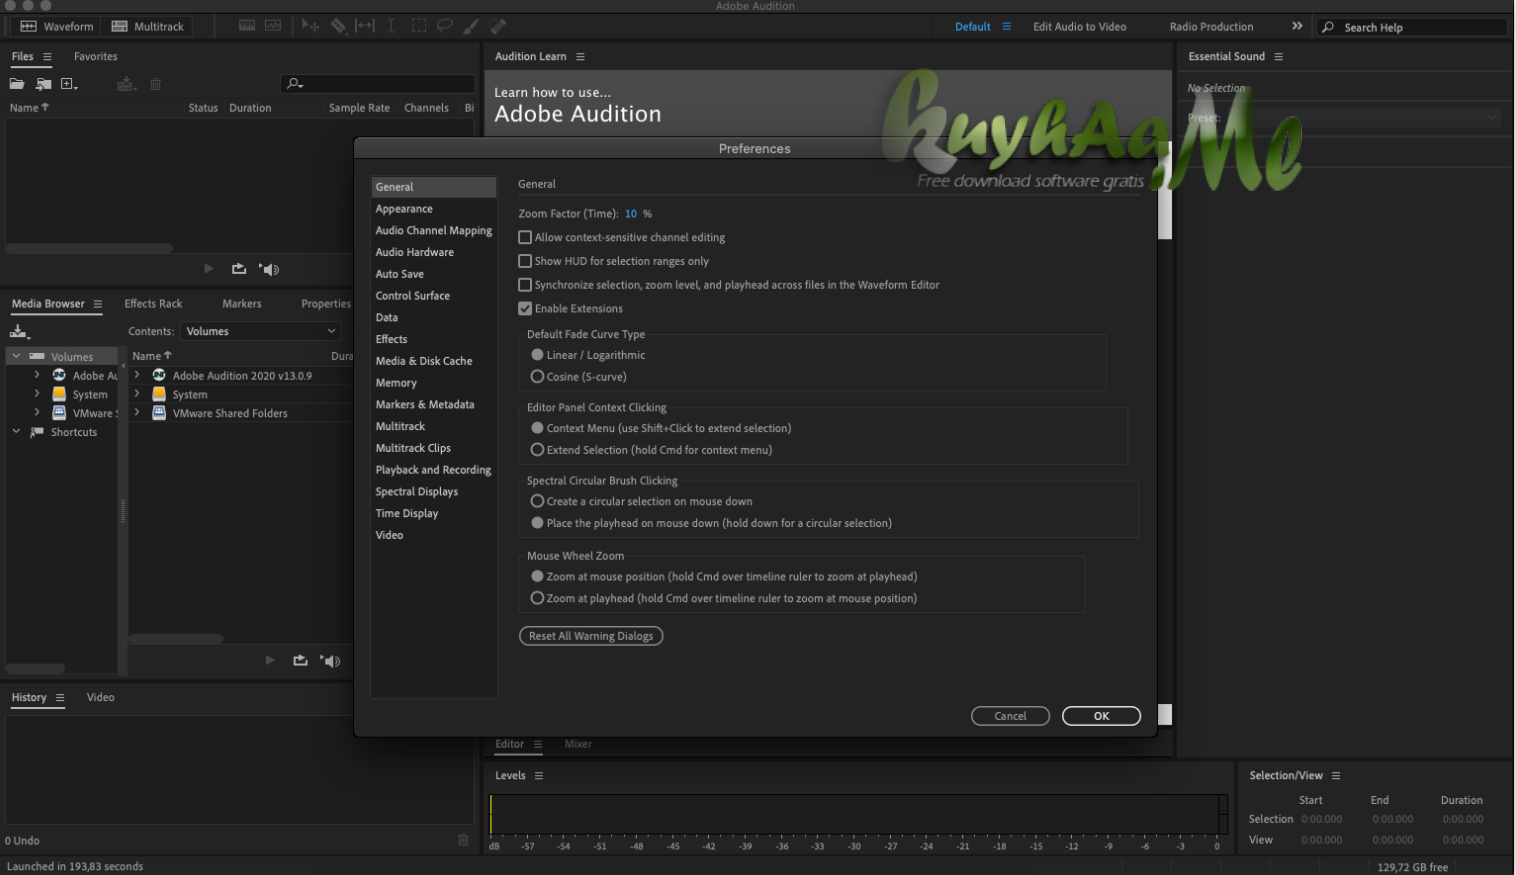
Task: Select the Time Selection tool
Action: [x=391, y=26]
